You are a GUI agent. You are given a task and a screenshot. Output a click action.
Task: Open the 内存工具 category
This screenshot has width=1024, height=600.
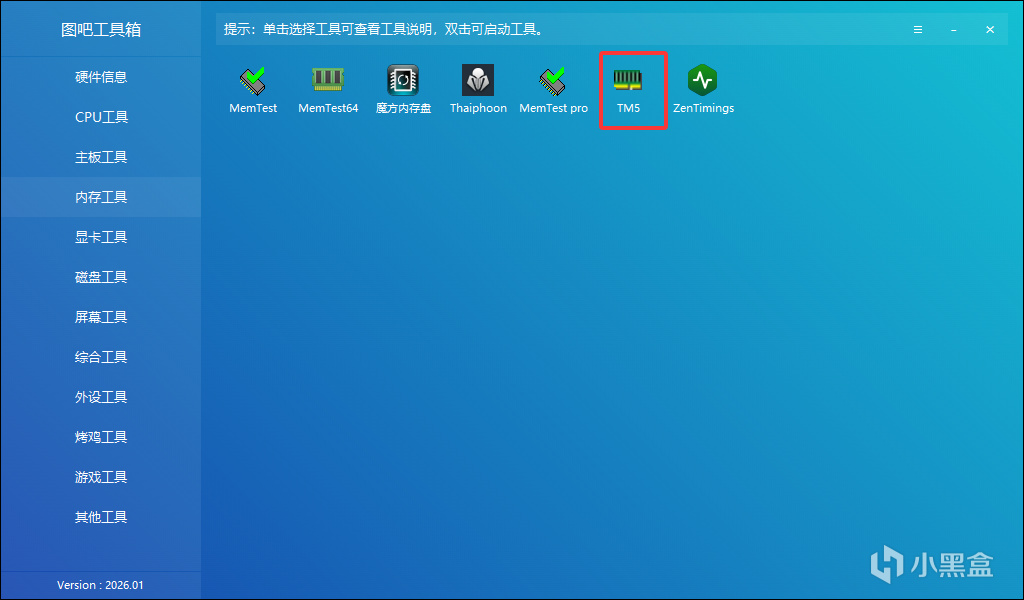[x=101, y=197]
